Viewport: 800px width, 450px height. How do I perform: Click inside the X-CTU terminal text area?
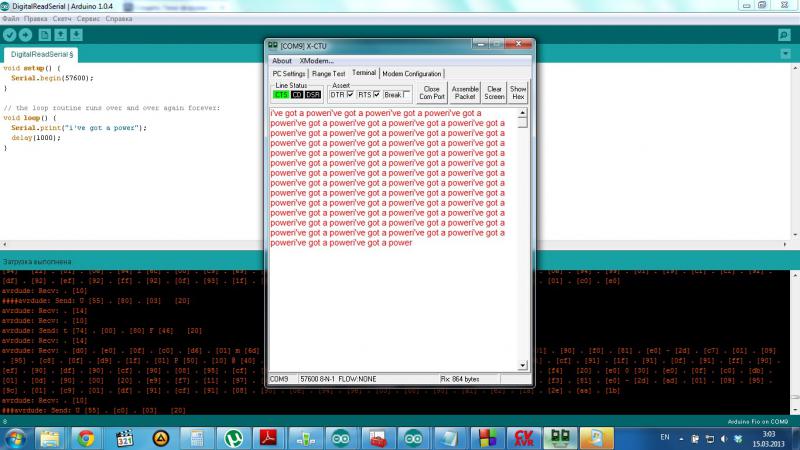(393, 239)
